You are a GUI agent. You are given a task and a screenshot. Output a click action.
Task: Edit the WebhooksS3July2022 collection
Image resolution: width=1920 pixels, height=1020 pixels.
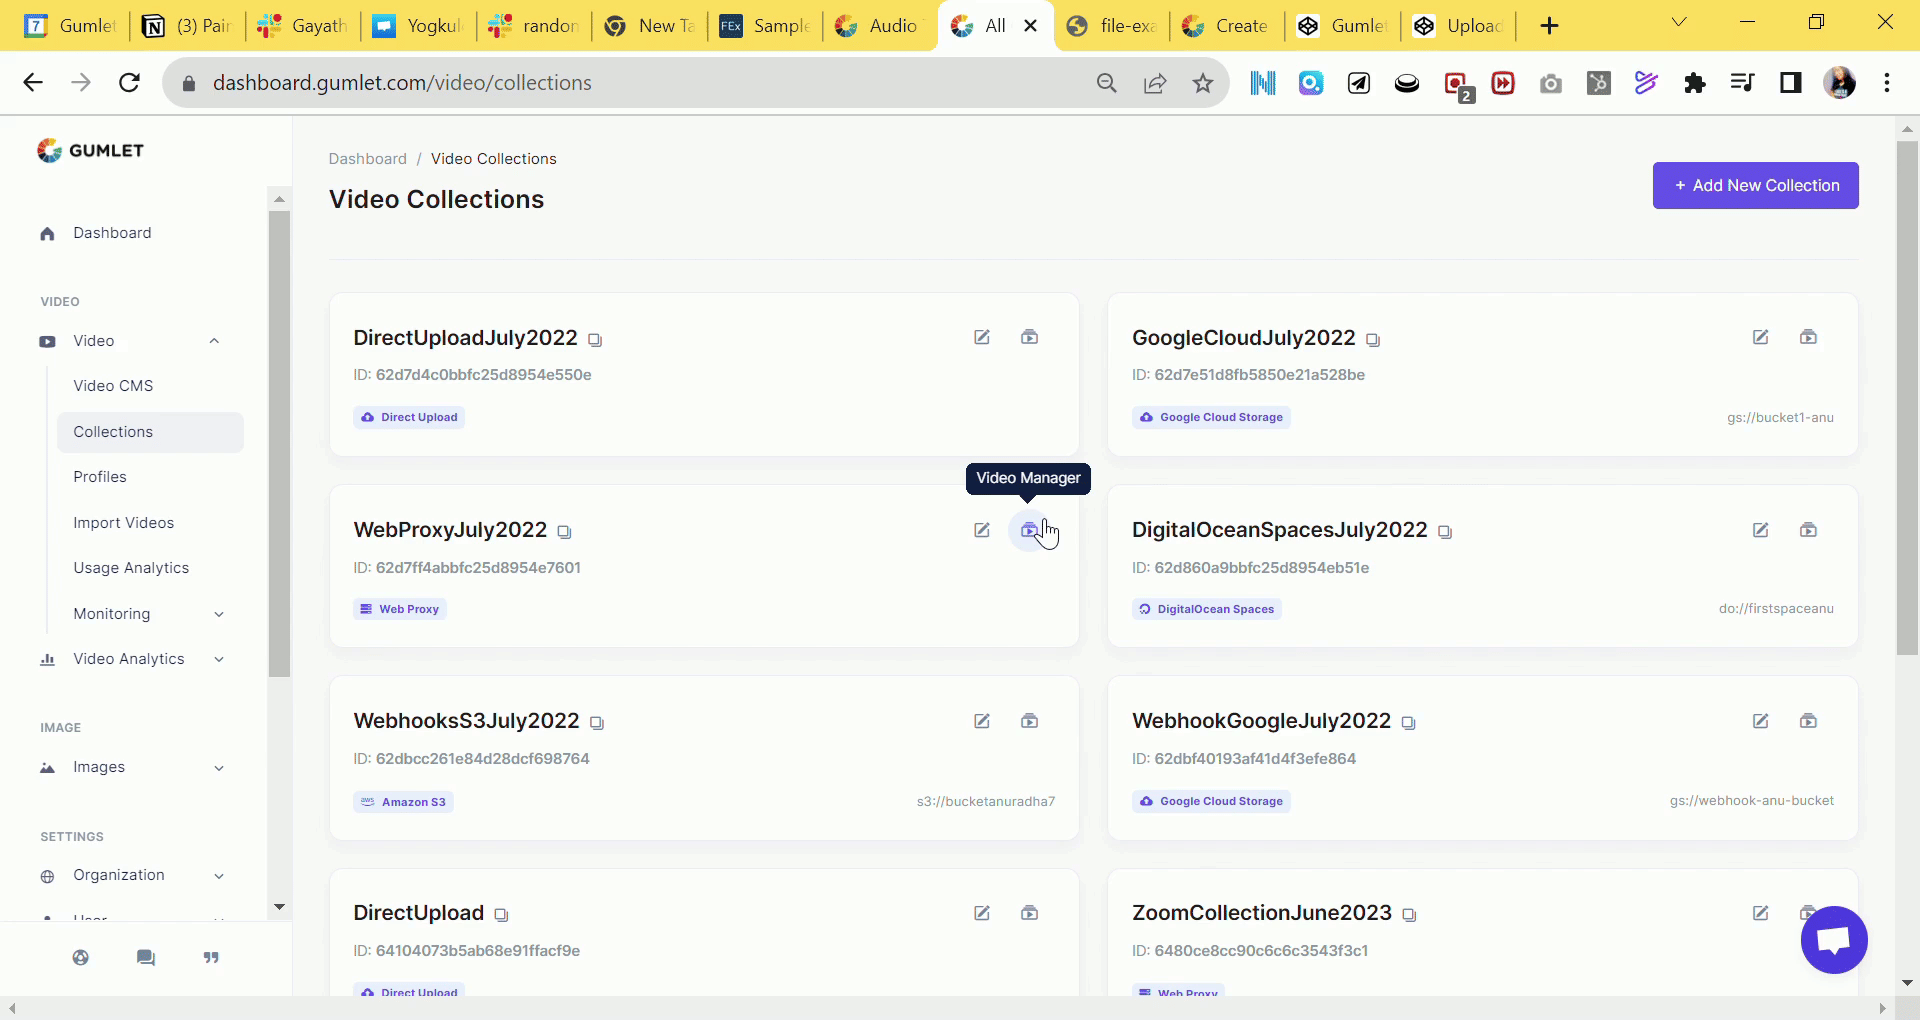[982, 721]
